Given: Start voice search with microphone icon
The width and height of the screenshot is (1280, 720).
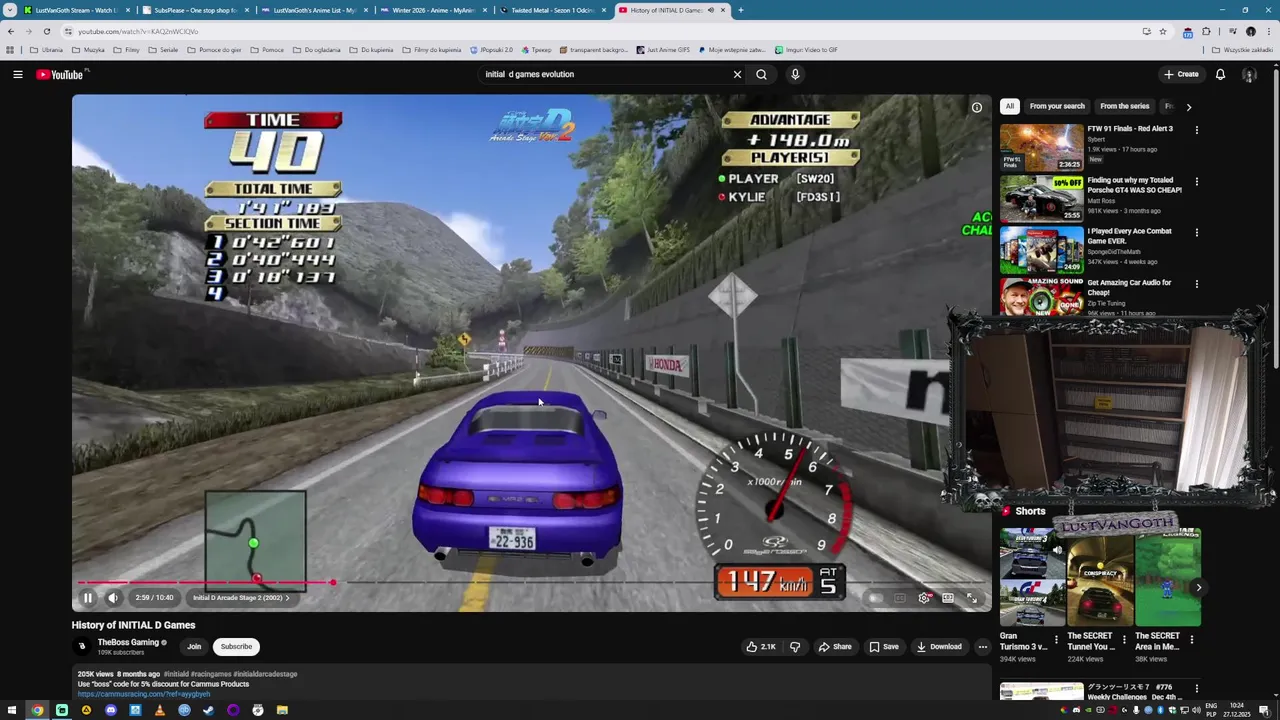Looking at the screenshot, I should [x=795, y=74].
